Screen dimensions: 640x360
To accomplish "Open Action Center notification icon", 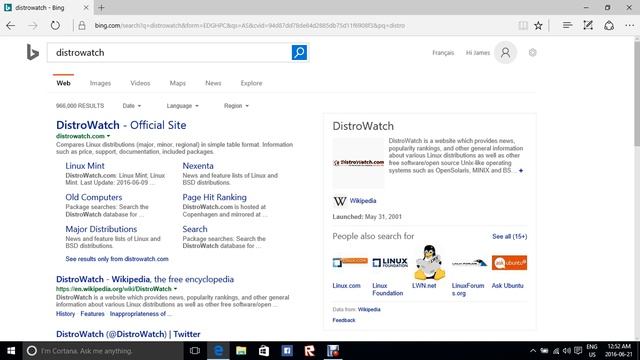I will click(x=578, y=351).
